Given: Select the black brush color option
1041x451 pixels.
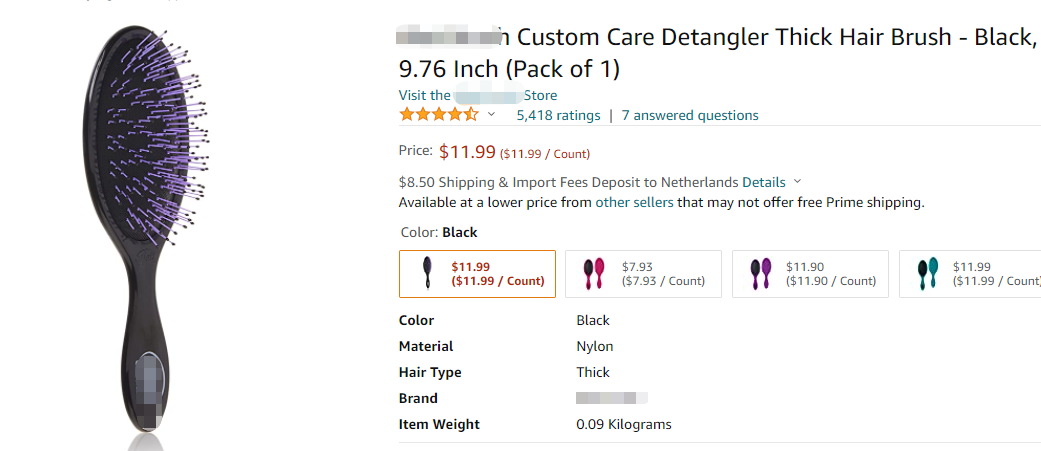Looking at the screenshot, I should [477, 274].
